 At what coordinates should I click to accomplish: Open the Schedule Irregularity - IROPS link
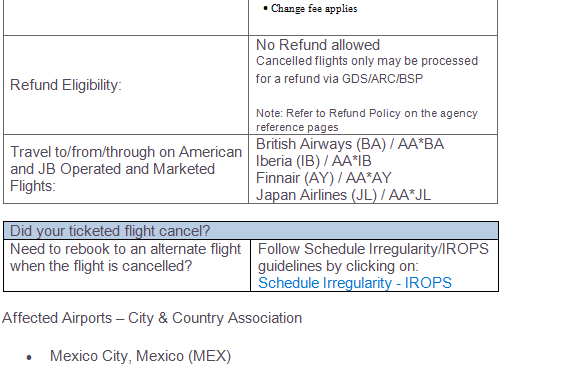pyautogui.click(x=355, y=283)
